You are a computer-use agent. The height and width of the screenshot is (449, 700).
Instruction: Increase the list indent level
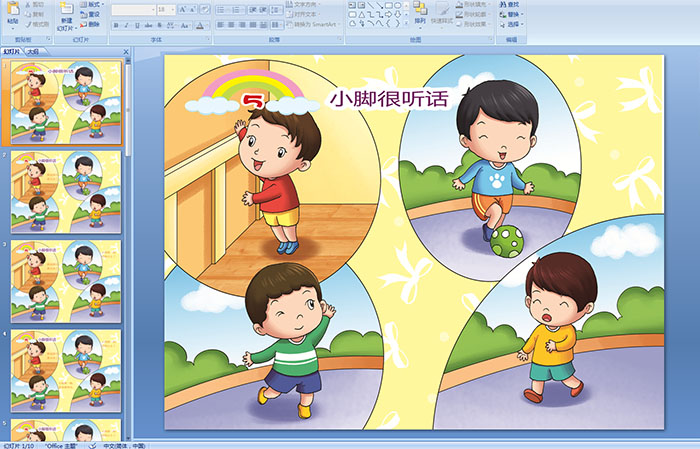263,10
